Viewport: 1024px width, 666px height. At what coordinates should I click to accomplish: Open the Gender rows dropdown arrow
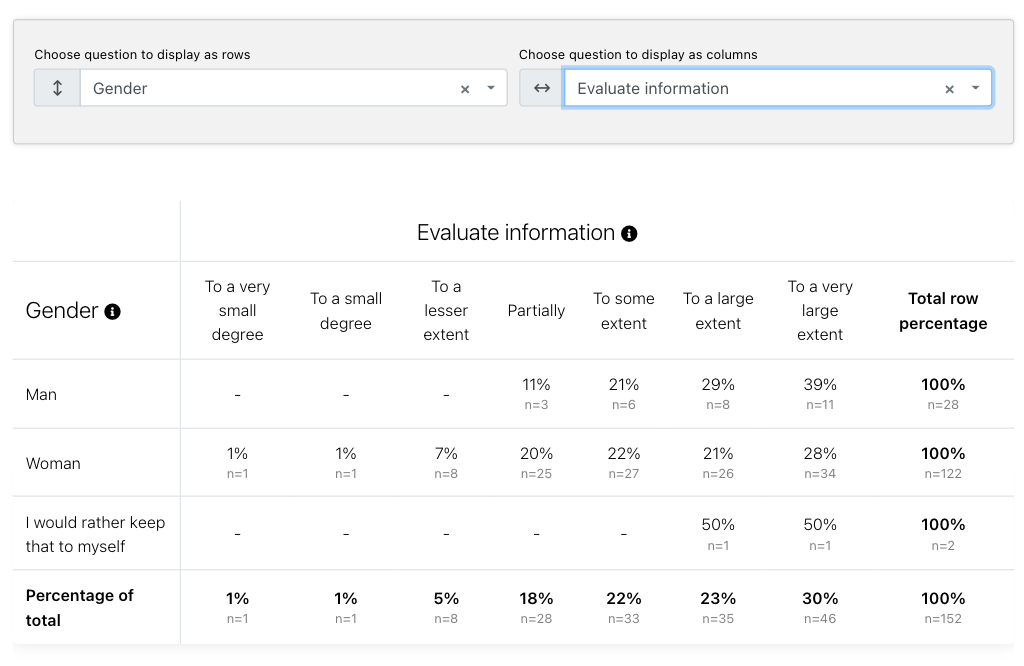point(491,88)
